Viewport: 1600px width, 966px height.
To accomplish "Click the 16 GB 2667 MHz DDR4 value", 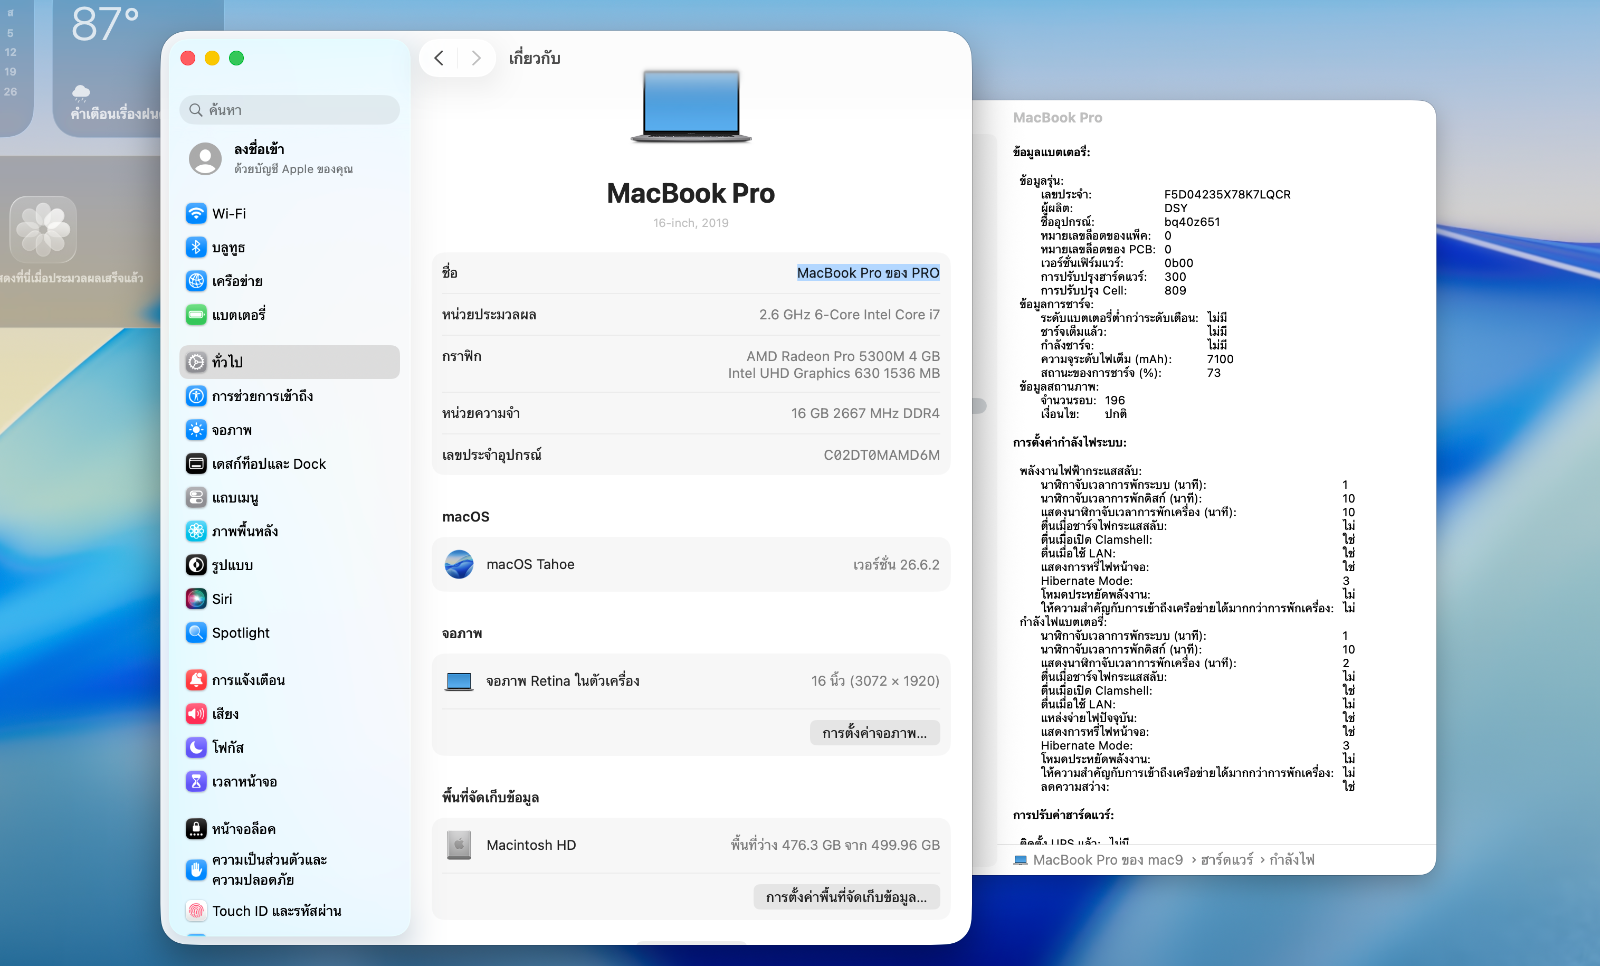I will (865, 413).
